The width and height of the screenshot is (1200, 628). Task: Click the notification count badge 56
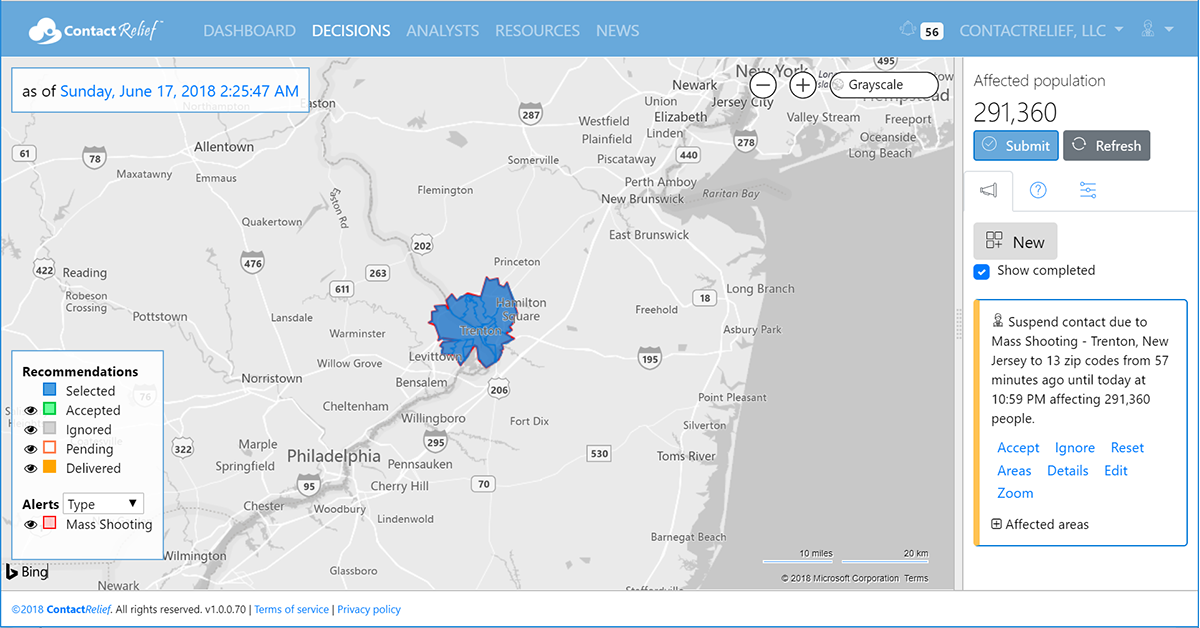coord(932,31)
